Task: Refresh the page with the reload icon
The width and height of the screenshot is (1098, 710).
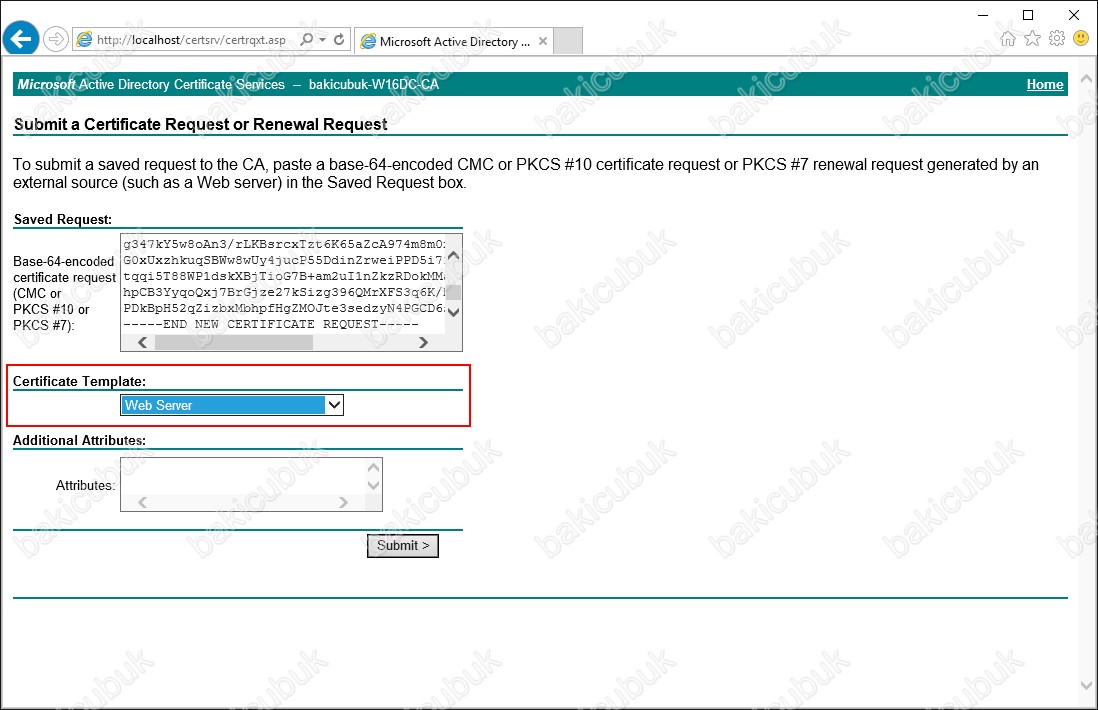Action: (x=339, y=40)
